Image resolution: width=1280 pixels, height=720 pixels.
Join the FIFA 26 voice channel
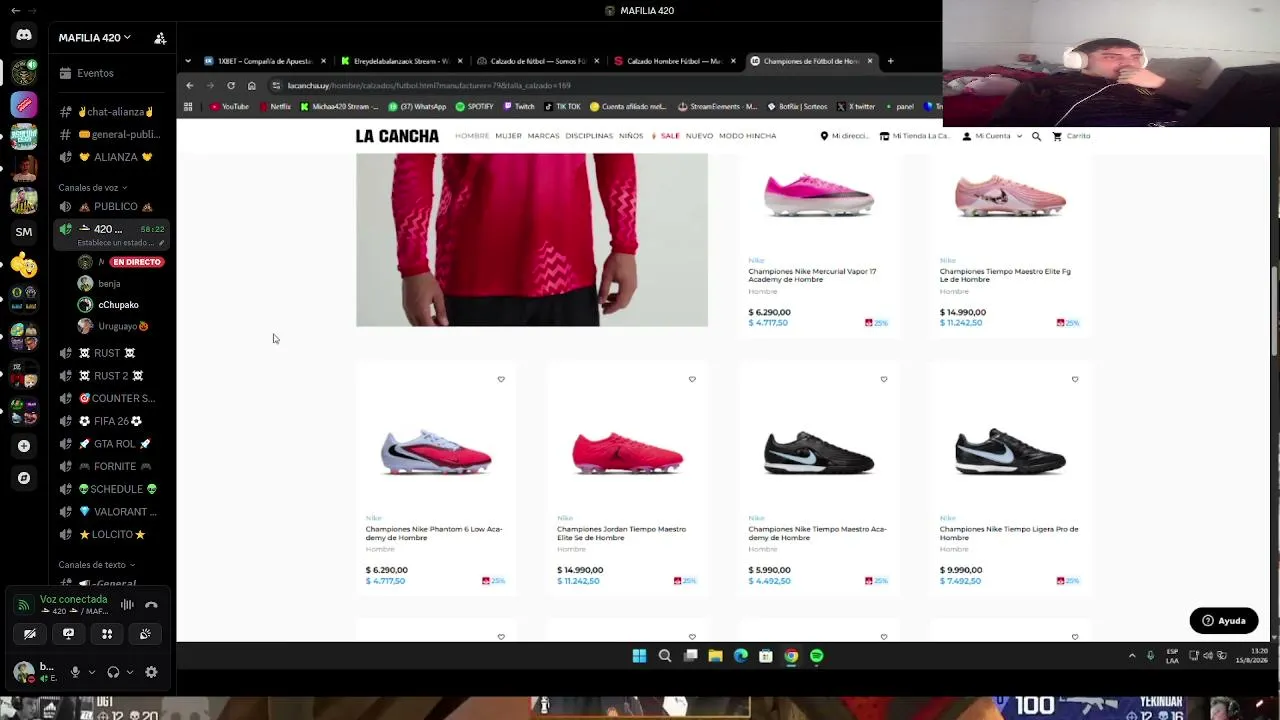[x=108, y=421]
